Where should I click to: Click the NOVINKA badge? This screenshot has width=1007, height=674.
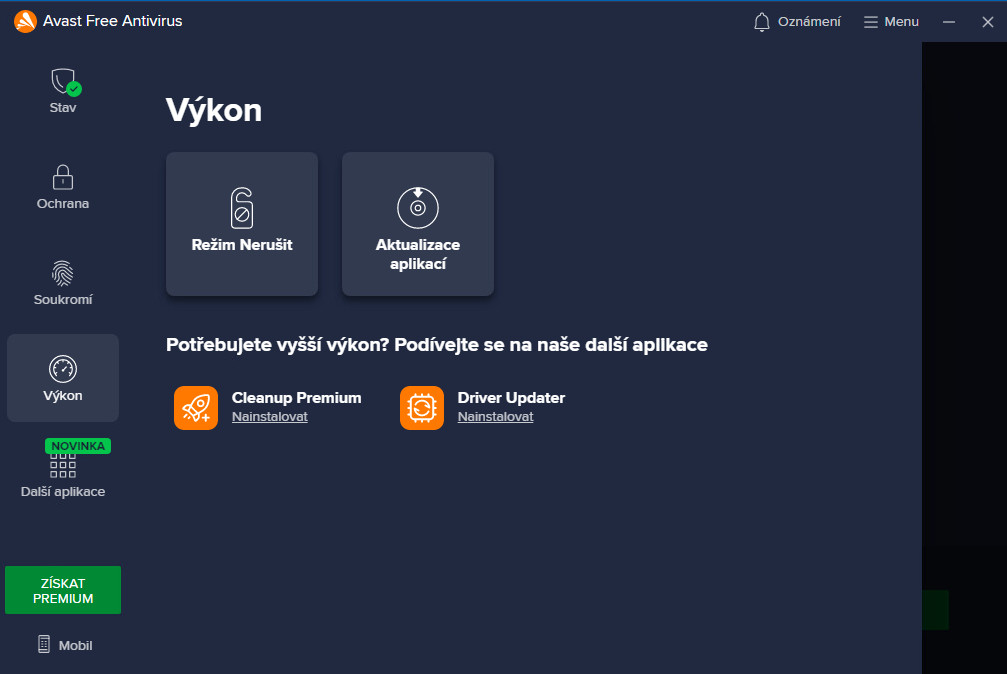point(78,446)
